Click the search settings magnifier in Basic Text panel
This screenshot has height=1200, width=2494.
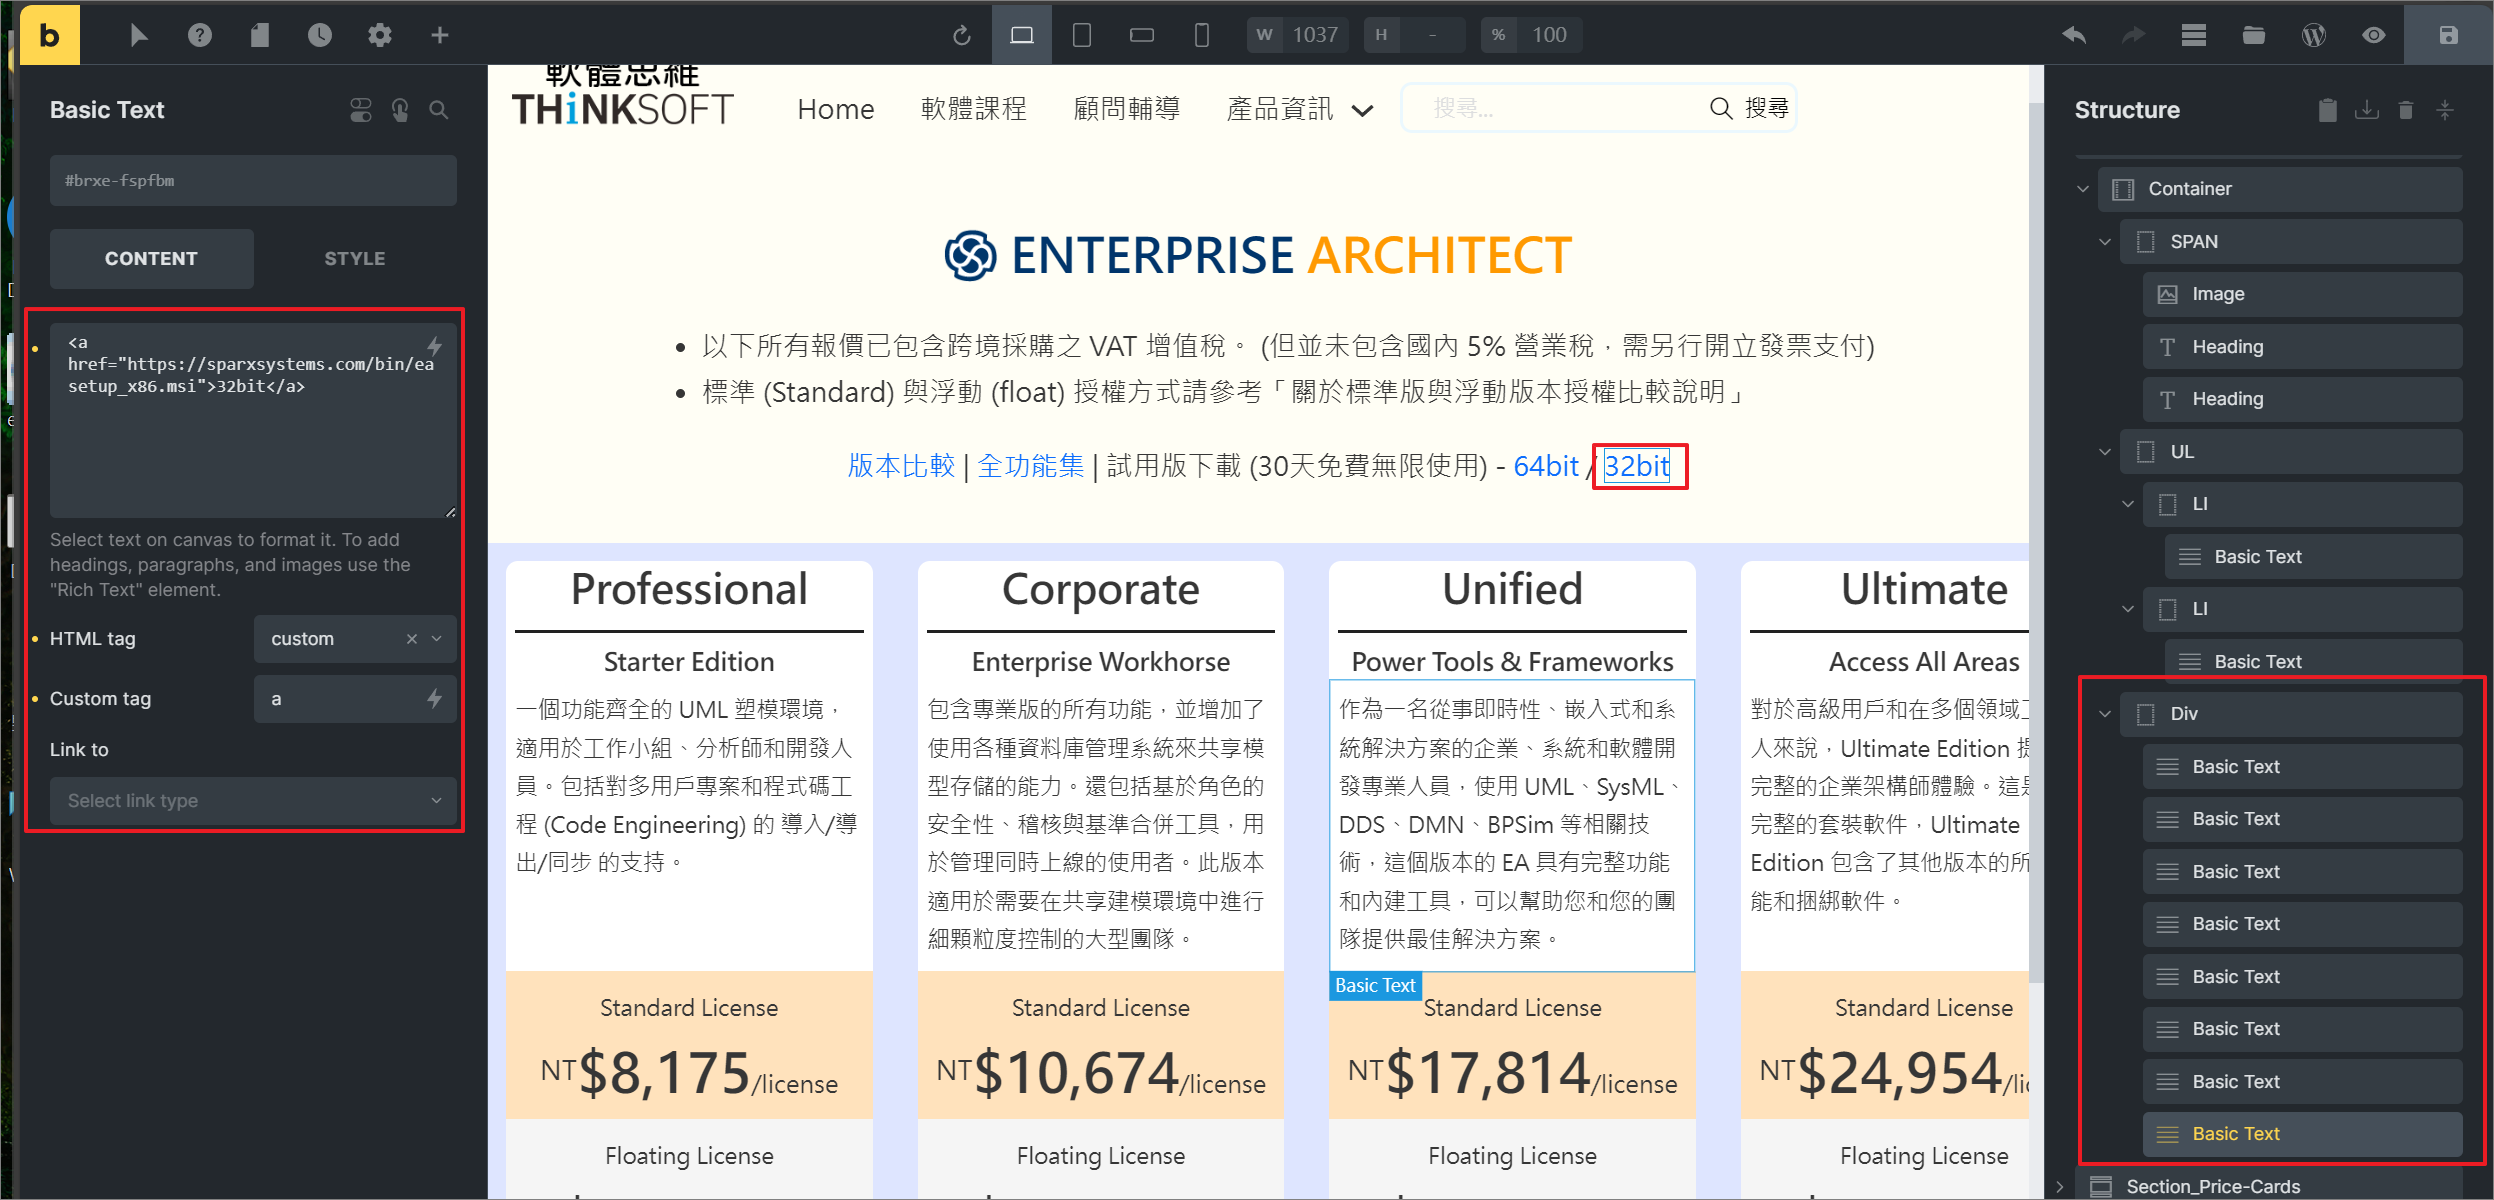point(439,110)
